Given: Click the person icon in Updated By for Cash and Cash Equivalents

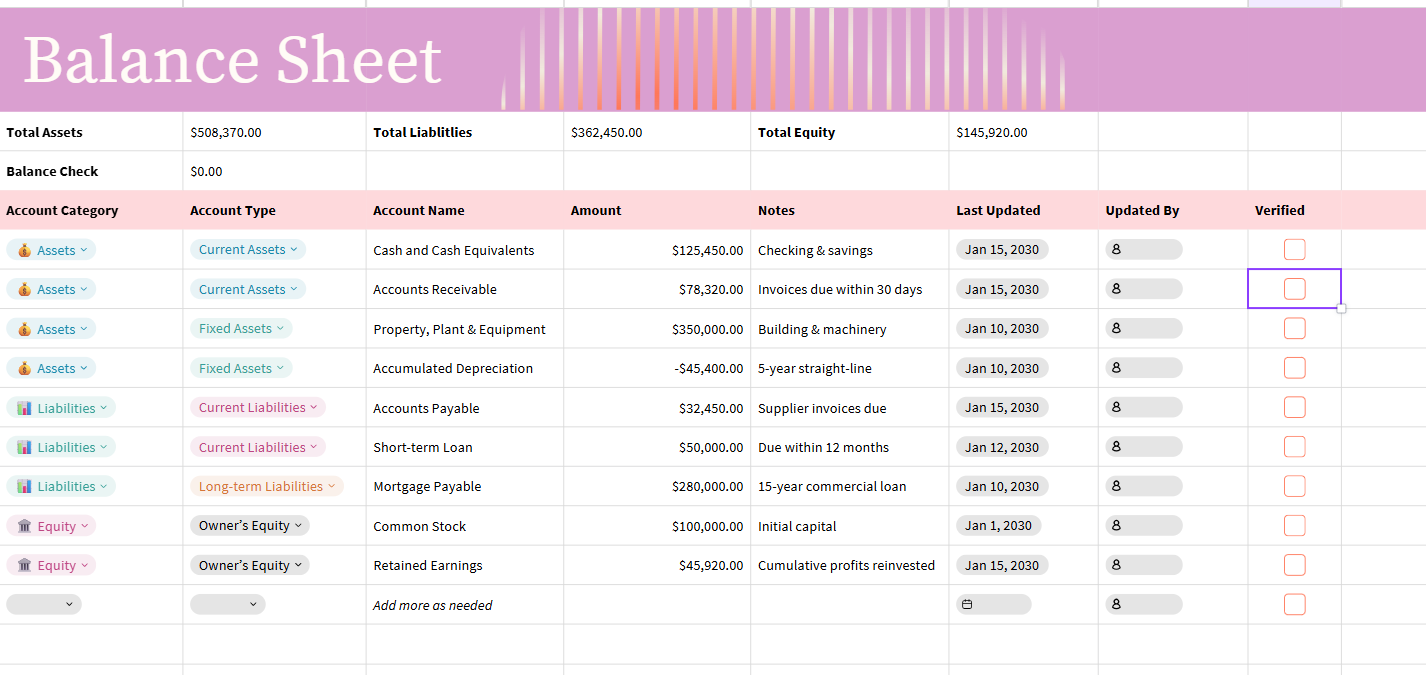Looking at the screenshot, I should 1115,250.
